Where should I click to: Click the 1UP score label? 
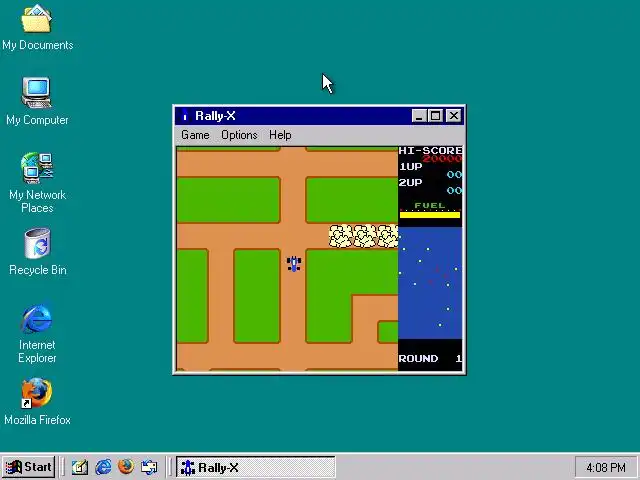point(411,167)
